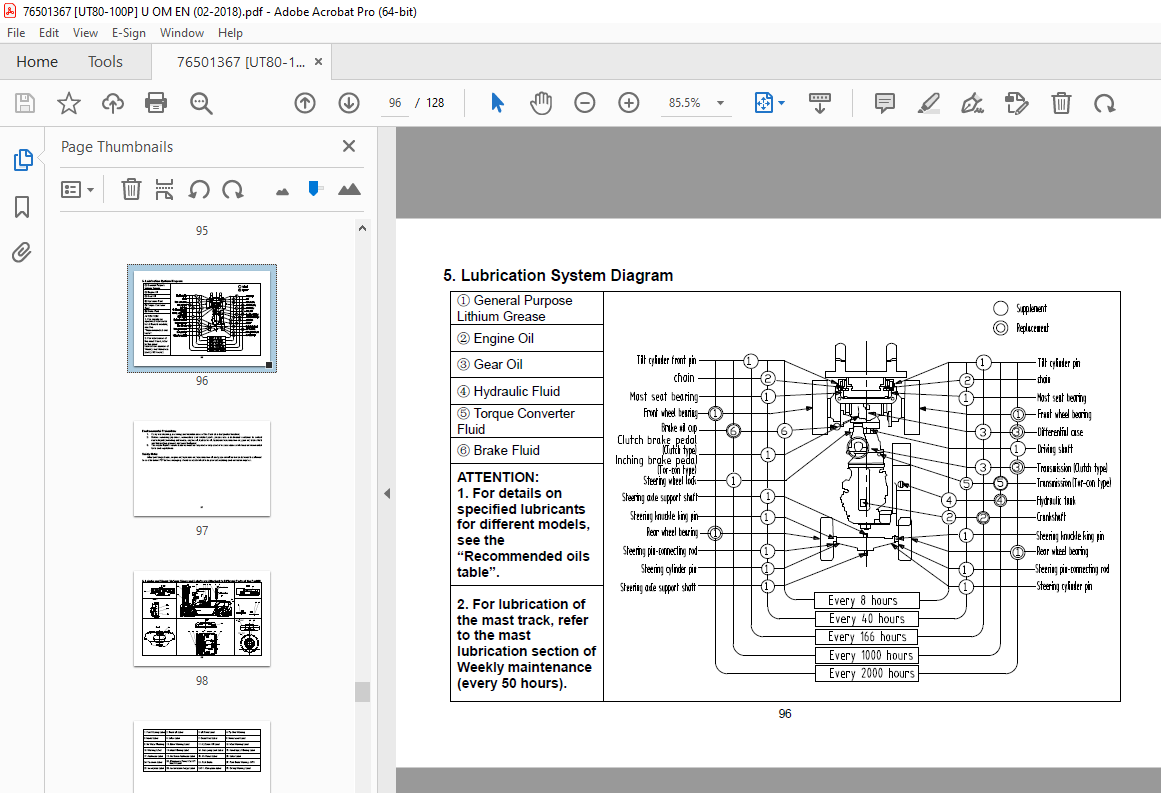Reduce thumbnail size small mountain icon
The image size is (1161, 793).
(x=282, y=192)
